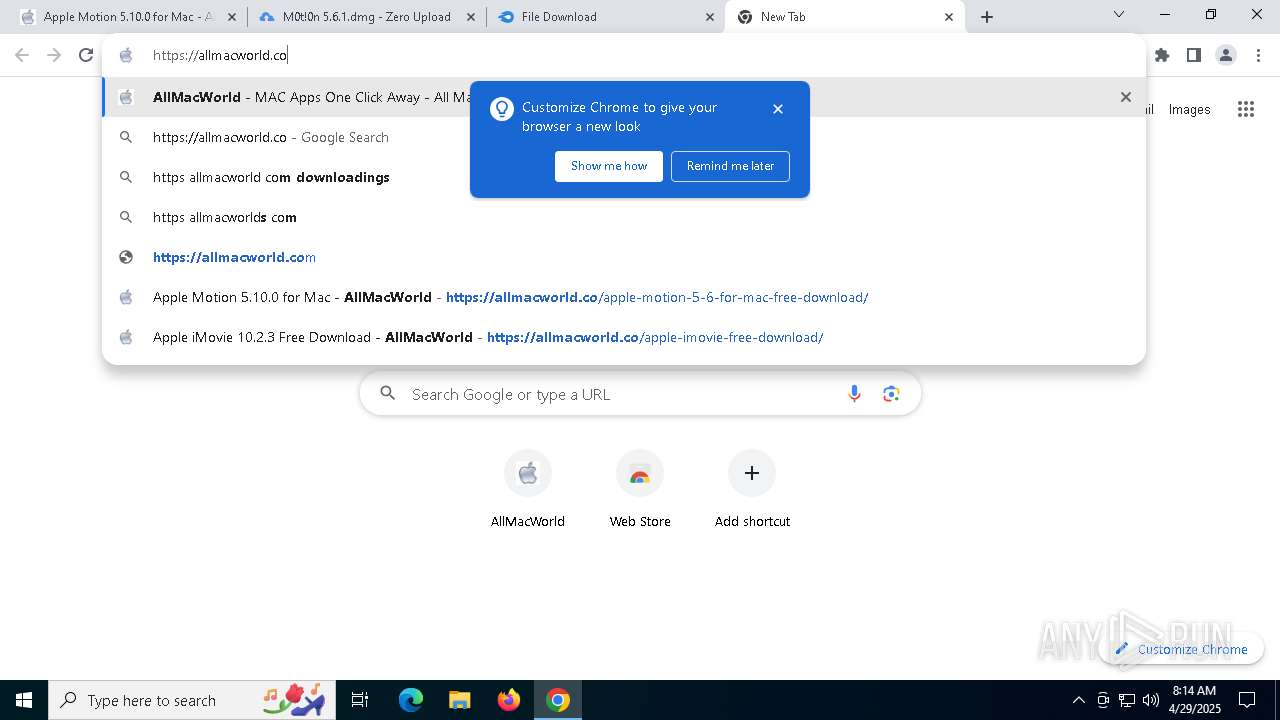Screen dimensions: 1280x720
Task: Open the Web Store shortcut
Action: pos(640,489)
